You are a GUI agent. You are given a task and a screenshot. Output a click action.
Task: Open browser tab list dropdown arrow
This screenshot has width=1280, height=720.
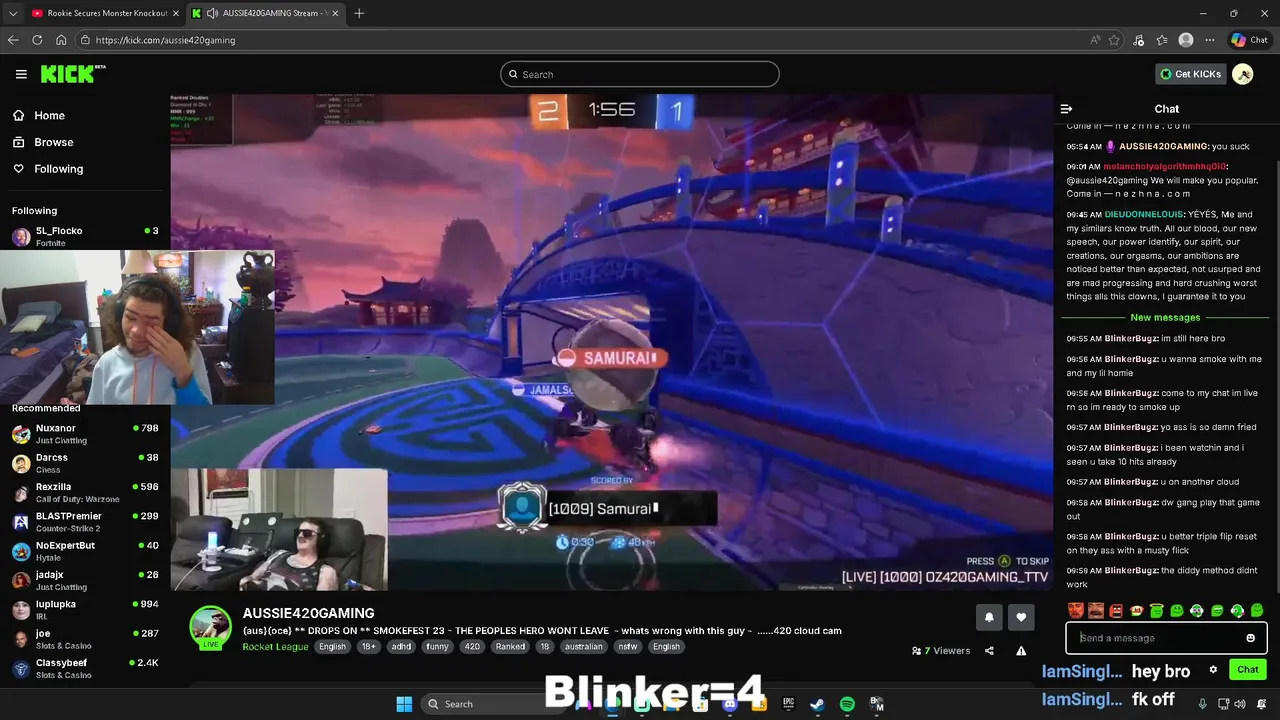click(x=13, y=13)
